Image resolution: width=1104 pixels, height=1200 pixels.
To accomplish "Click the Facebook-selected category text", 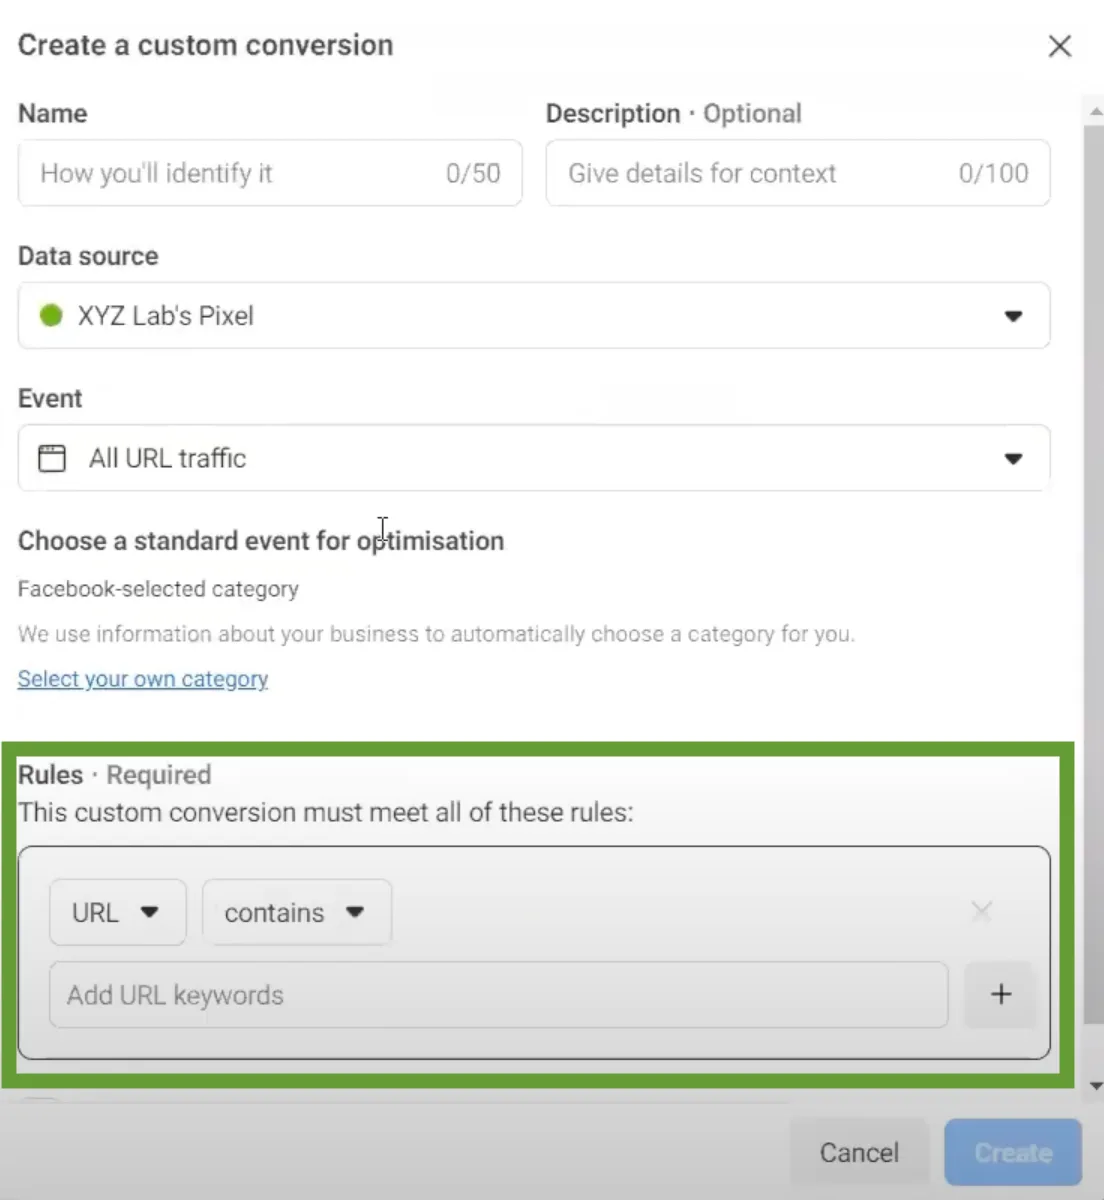I will pyautogui.click(x=158, y=589).
